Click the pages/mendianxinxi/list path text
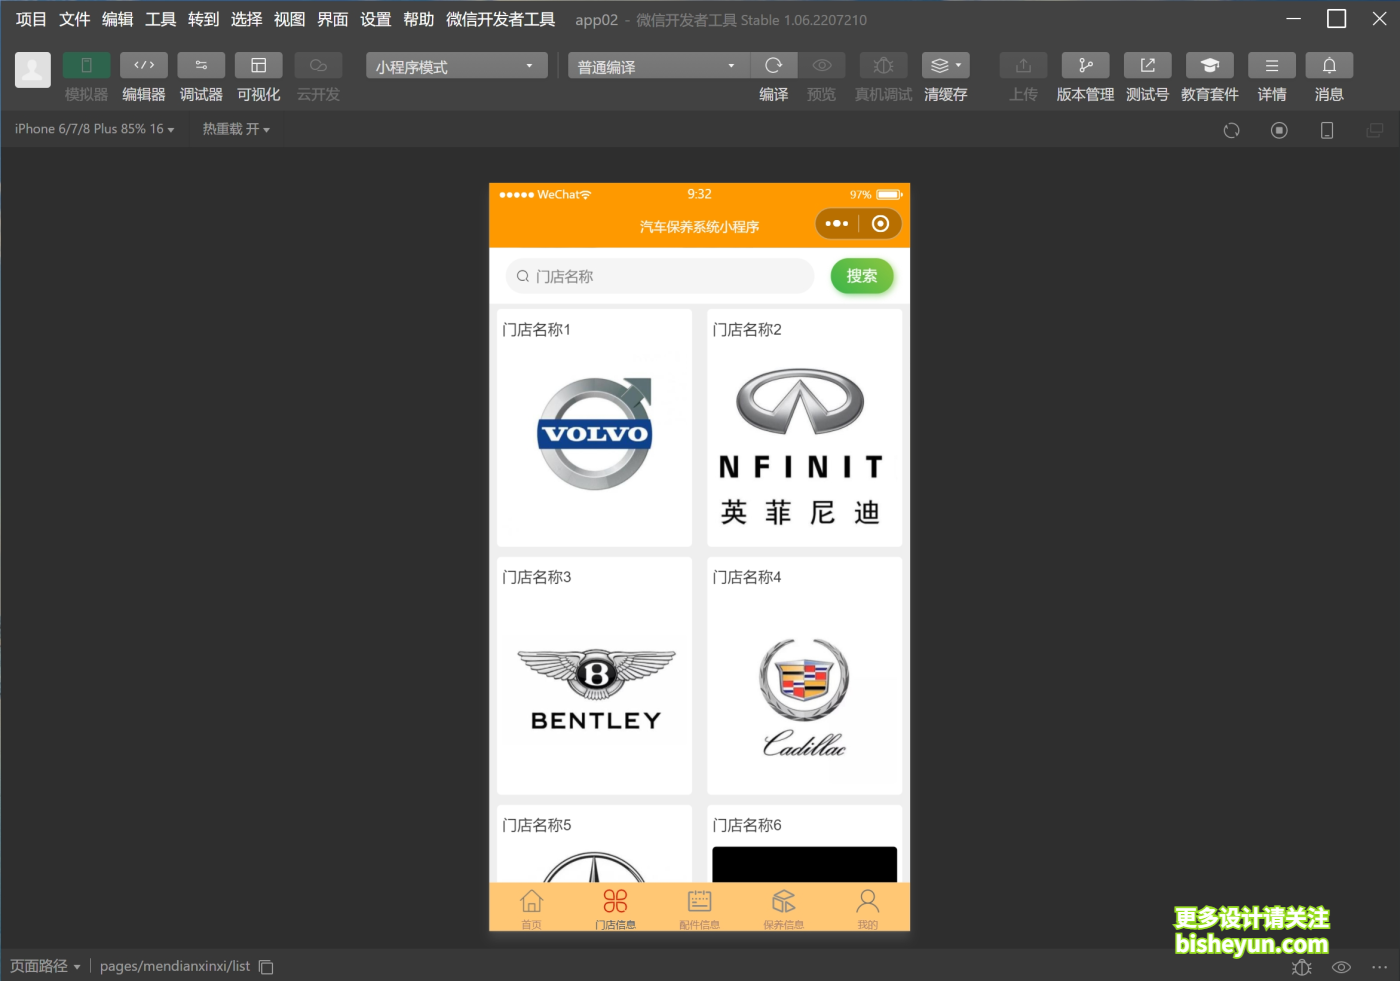The image size is (1400, 981). pos(175,966)
